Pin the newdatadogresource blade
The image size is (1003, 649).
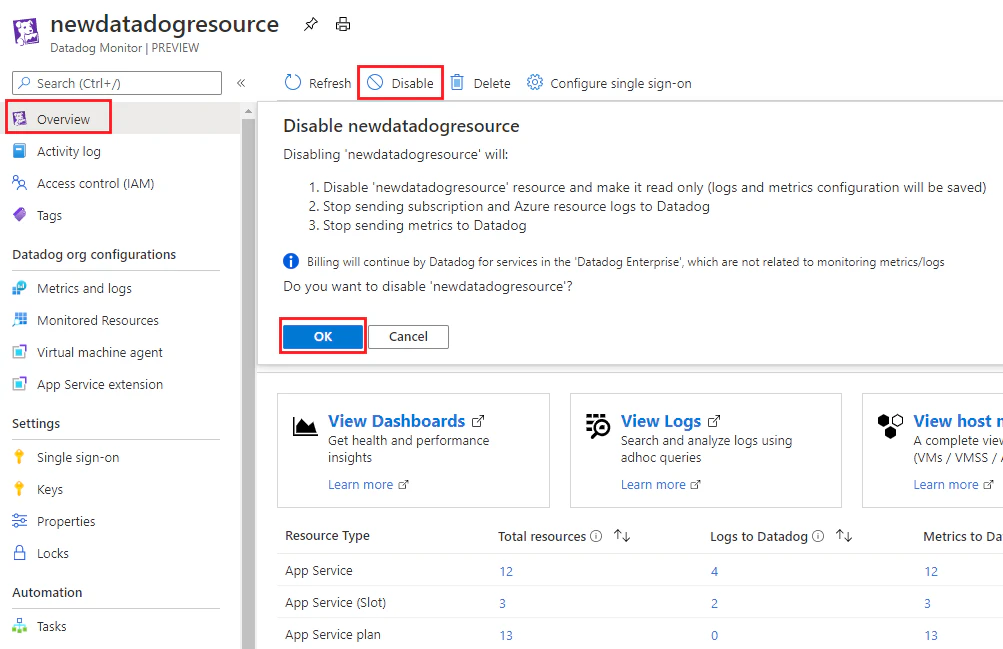tap(310, 25)
